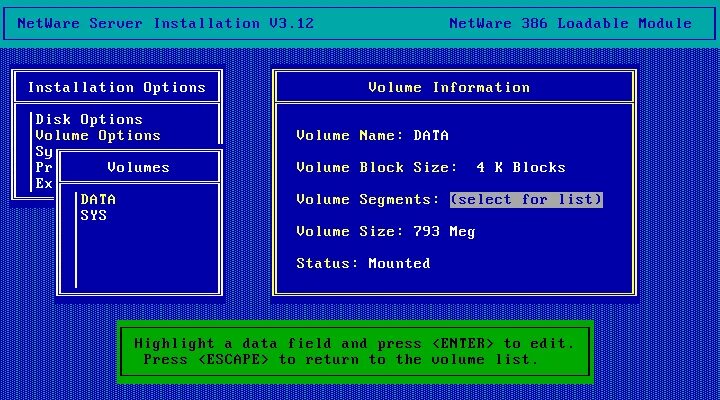Click the Volume Information title
Screen dimensions: 720x400
tap(449, 87)
